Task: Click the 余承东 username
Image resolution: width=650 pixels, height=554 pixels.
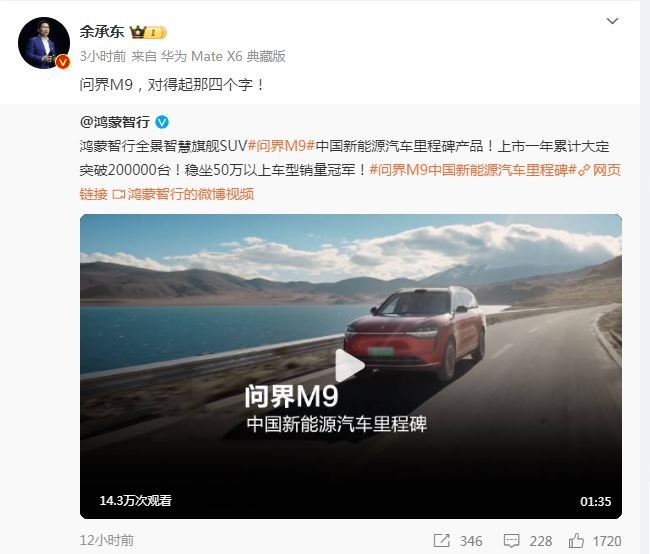Action: (x=102, y=32)
